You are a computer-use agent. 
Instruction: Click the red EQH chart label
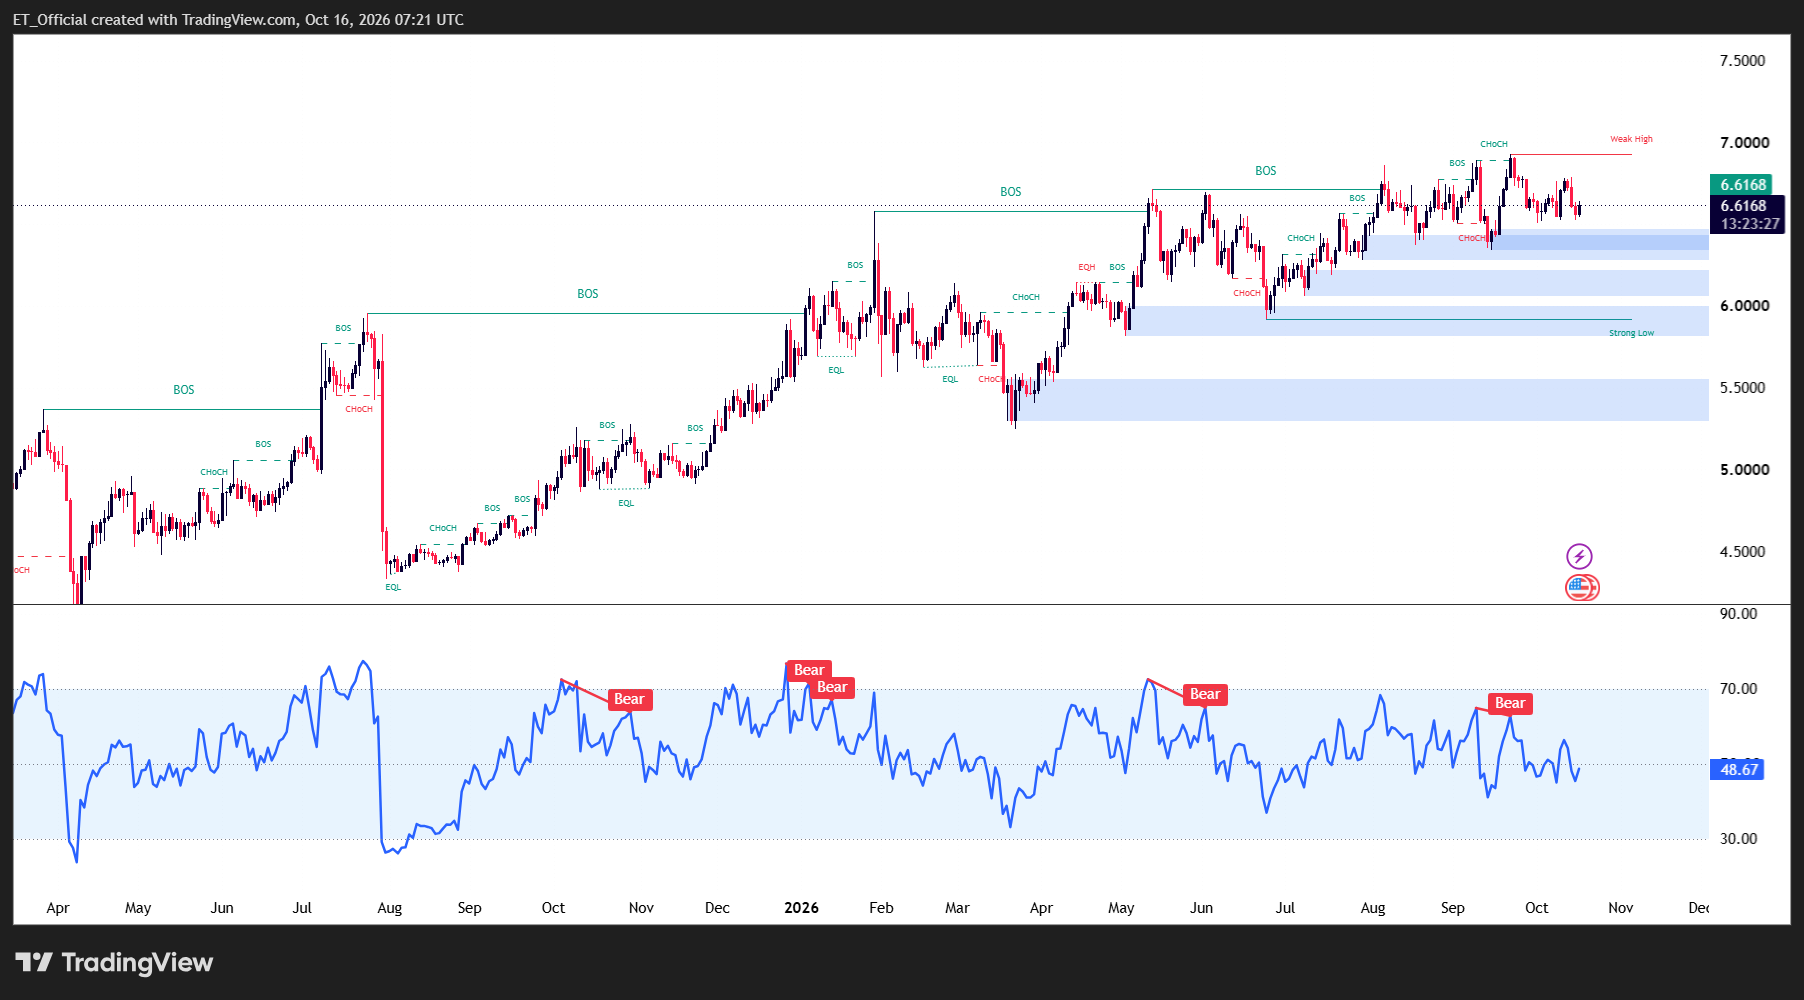pyautogui.click(x=1086, y=267)
